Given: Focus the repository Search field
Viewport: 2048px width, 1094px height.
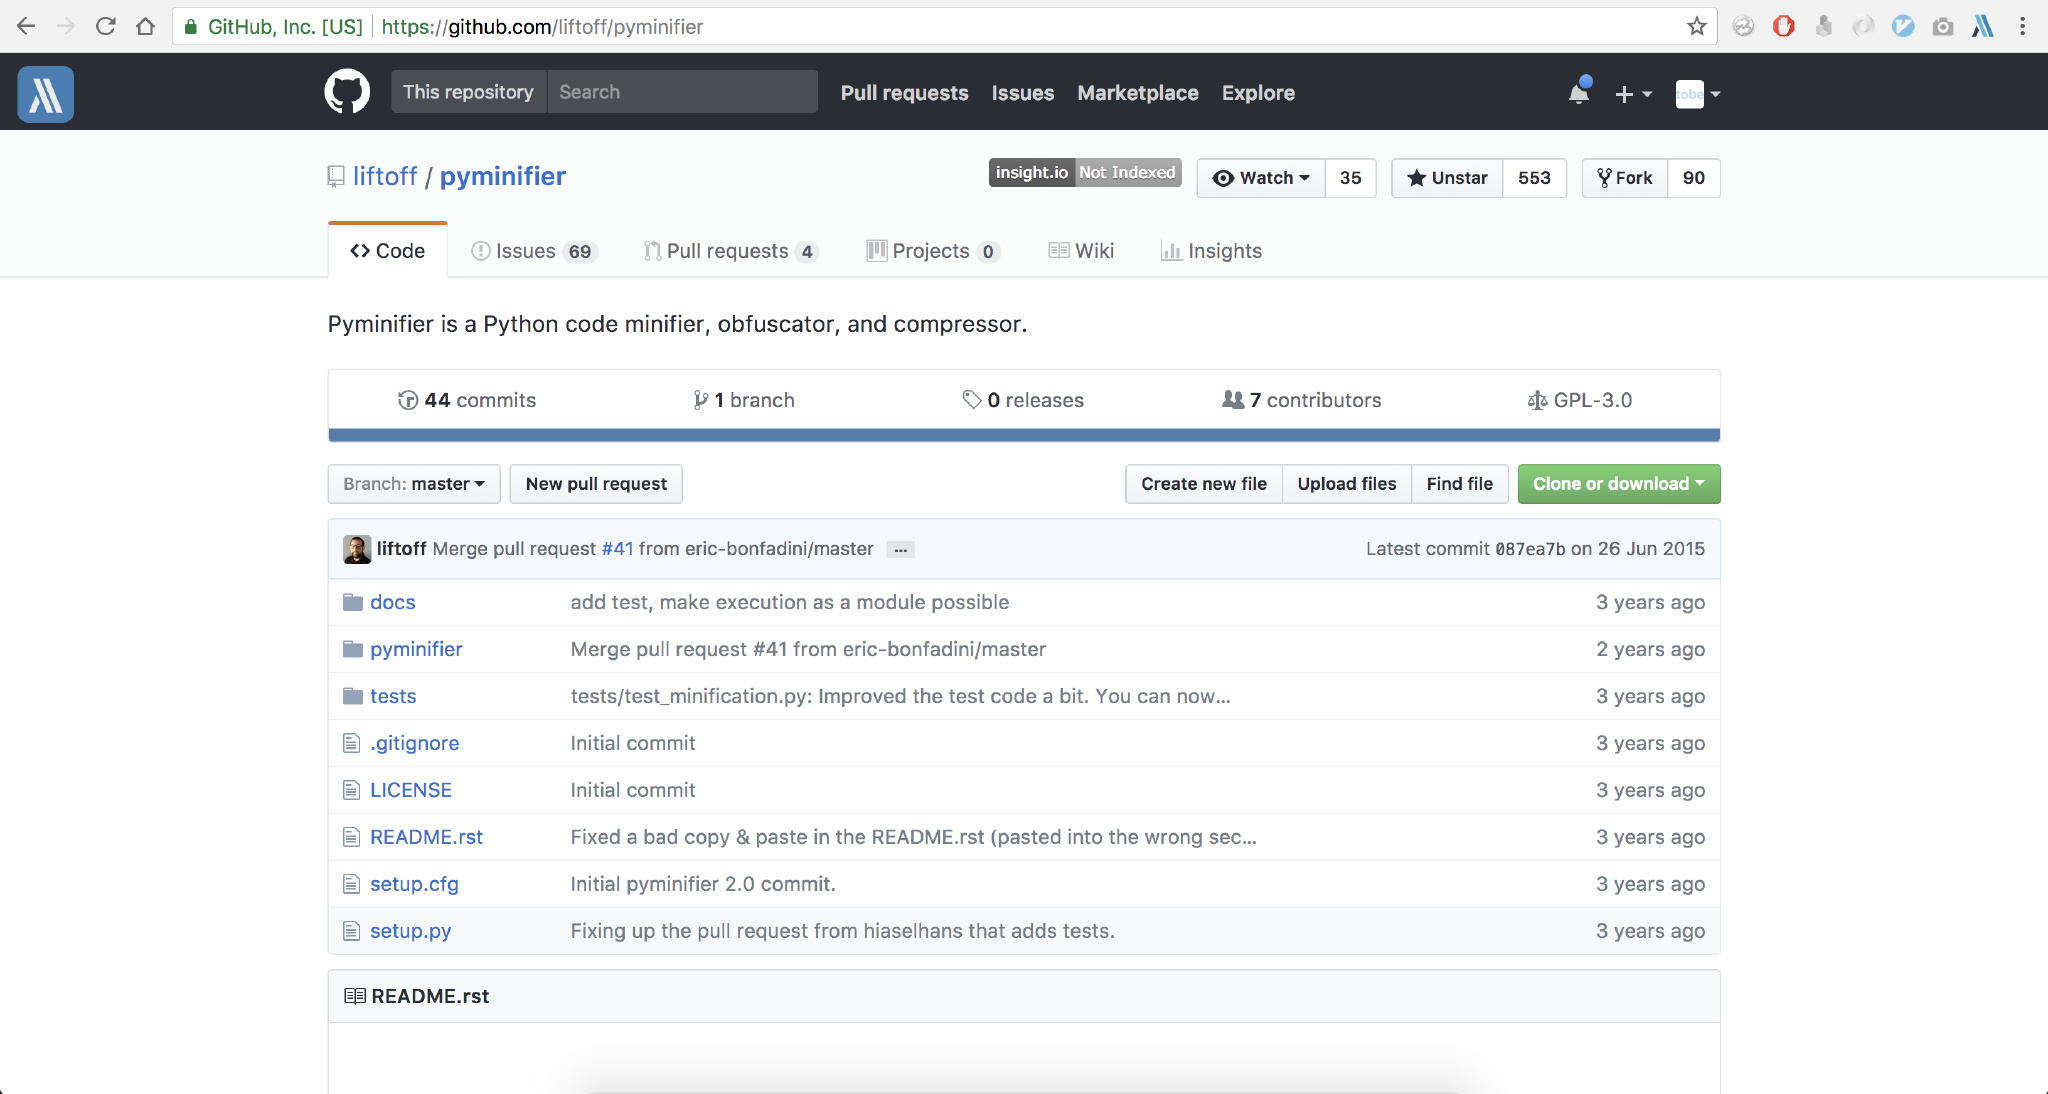Looking at the screenshot, I should pos(682,92).
